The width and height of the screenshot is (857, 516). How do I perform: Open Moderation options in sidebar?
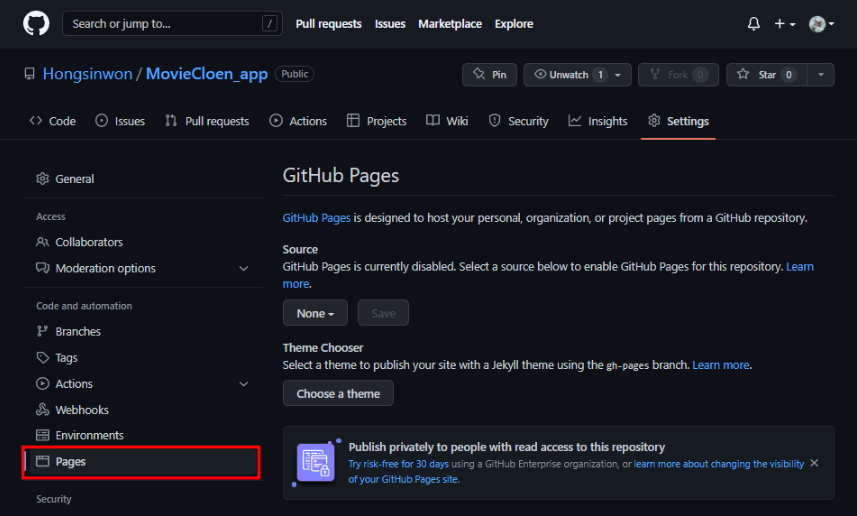tap(142, 268)
